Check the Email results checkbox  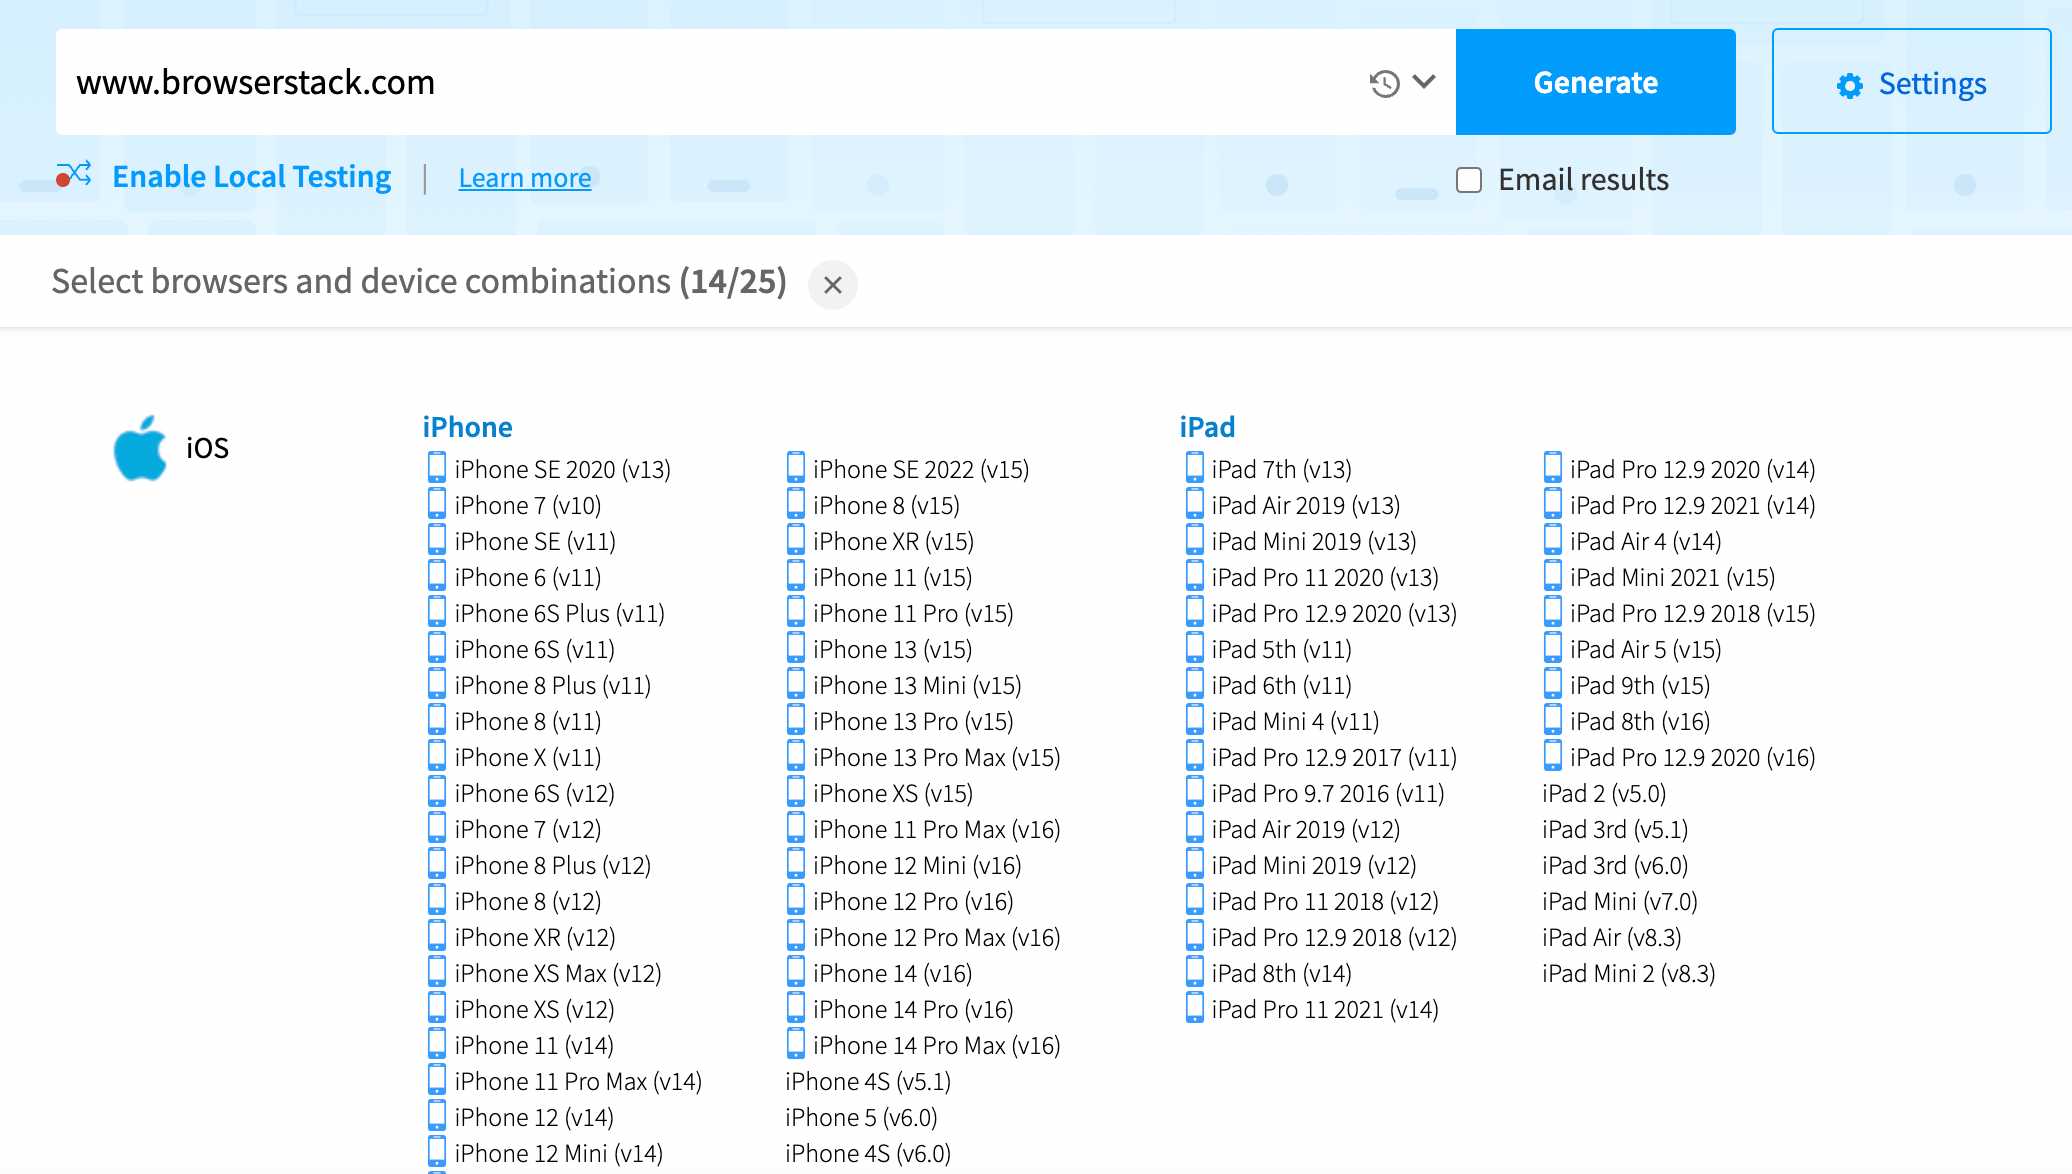(x=1468, y=180)
